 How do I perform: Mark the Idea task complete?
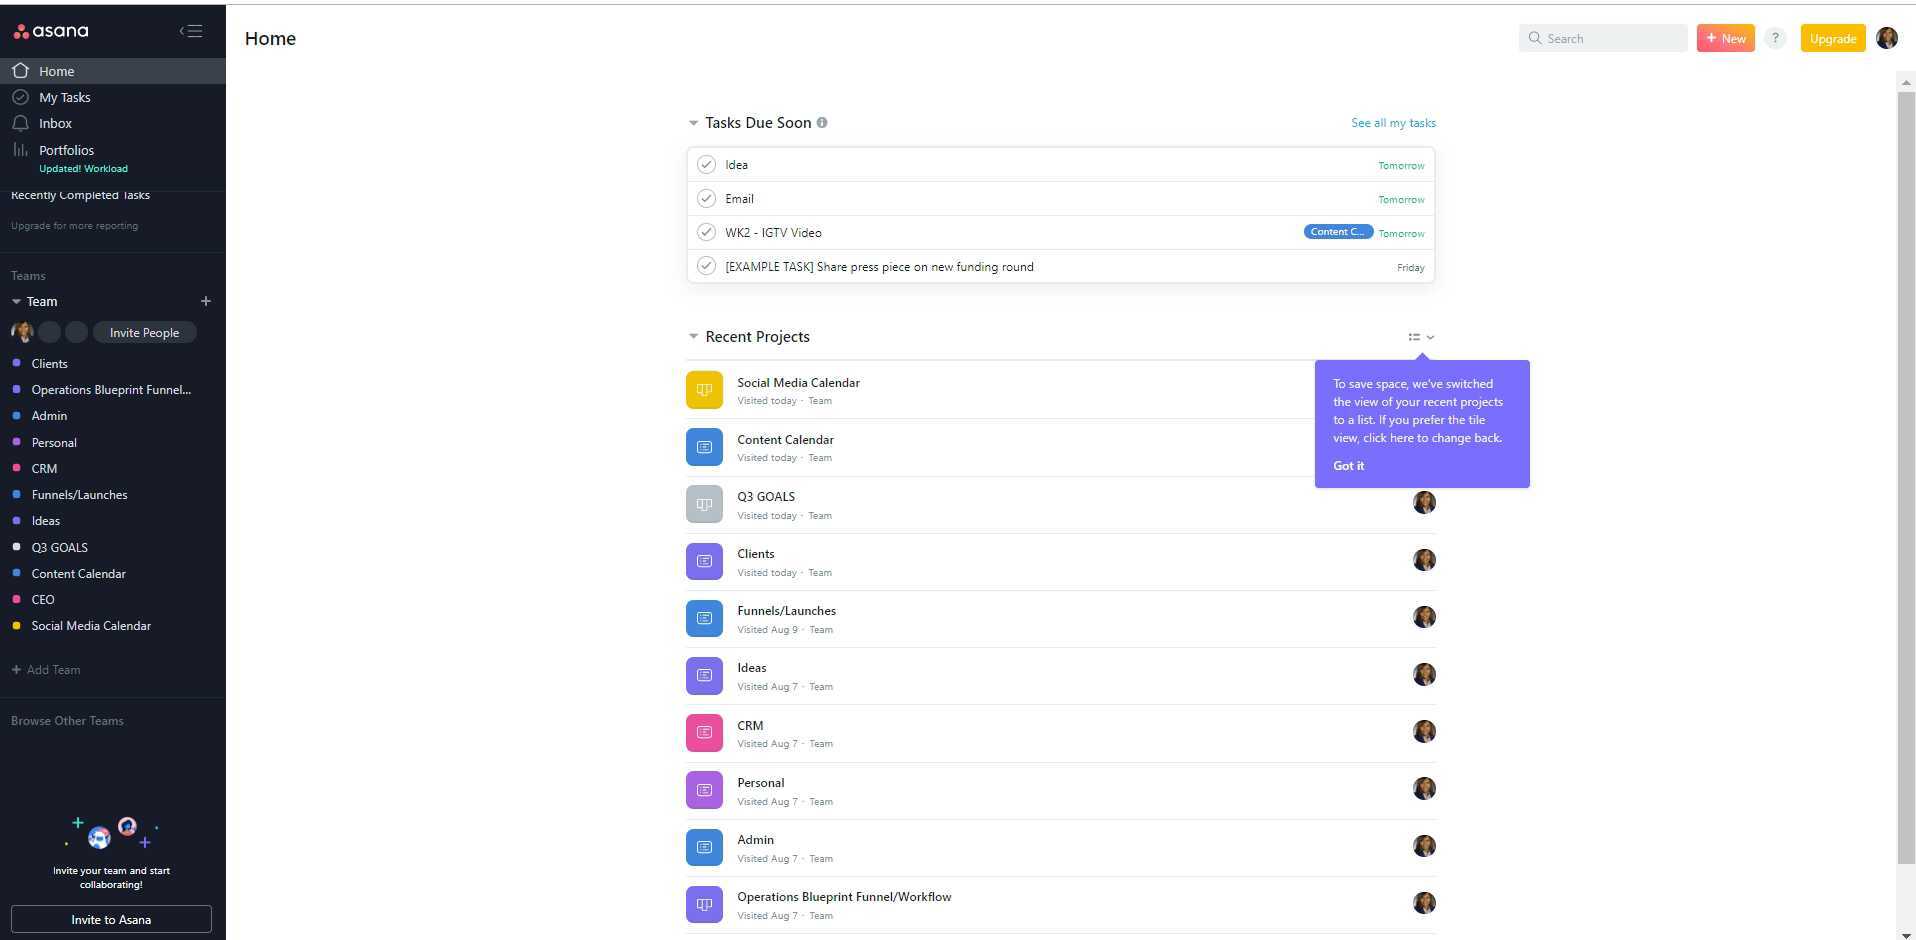(706, 165)
